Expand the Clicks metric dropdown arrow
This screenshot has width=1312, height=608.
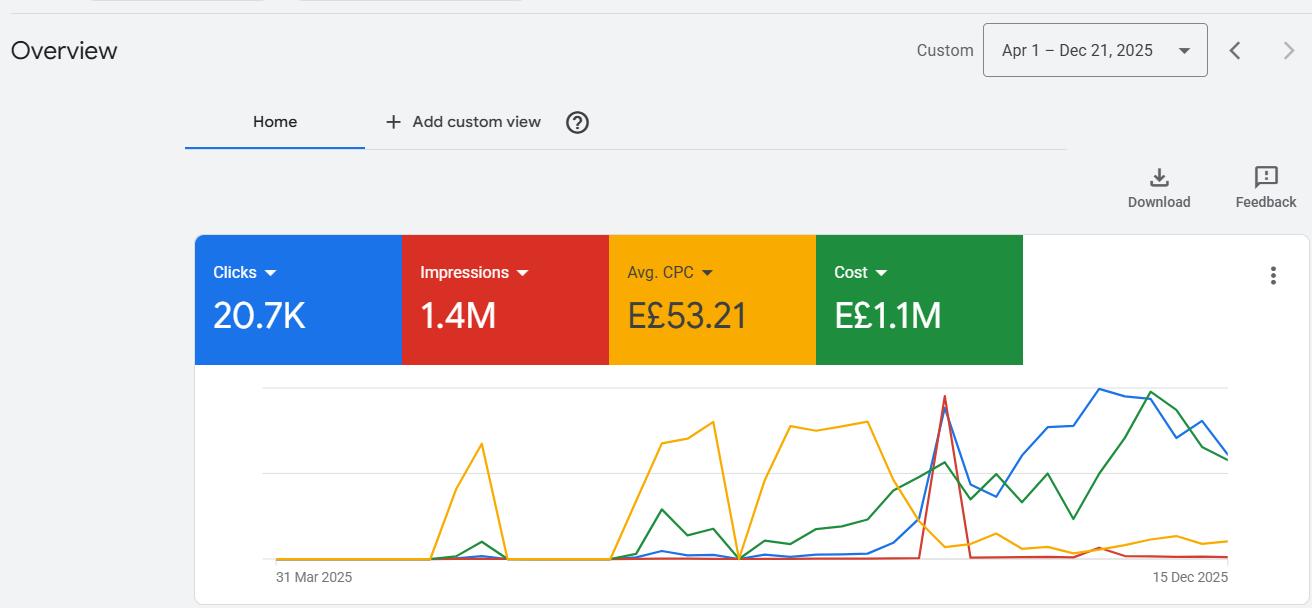(270, 273)
